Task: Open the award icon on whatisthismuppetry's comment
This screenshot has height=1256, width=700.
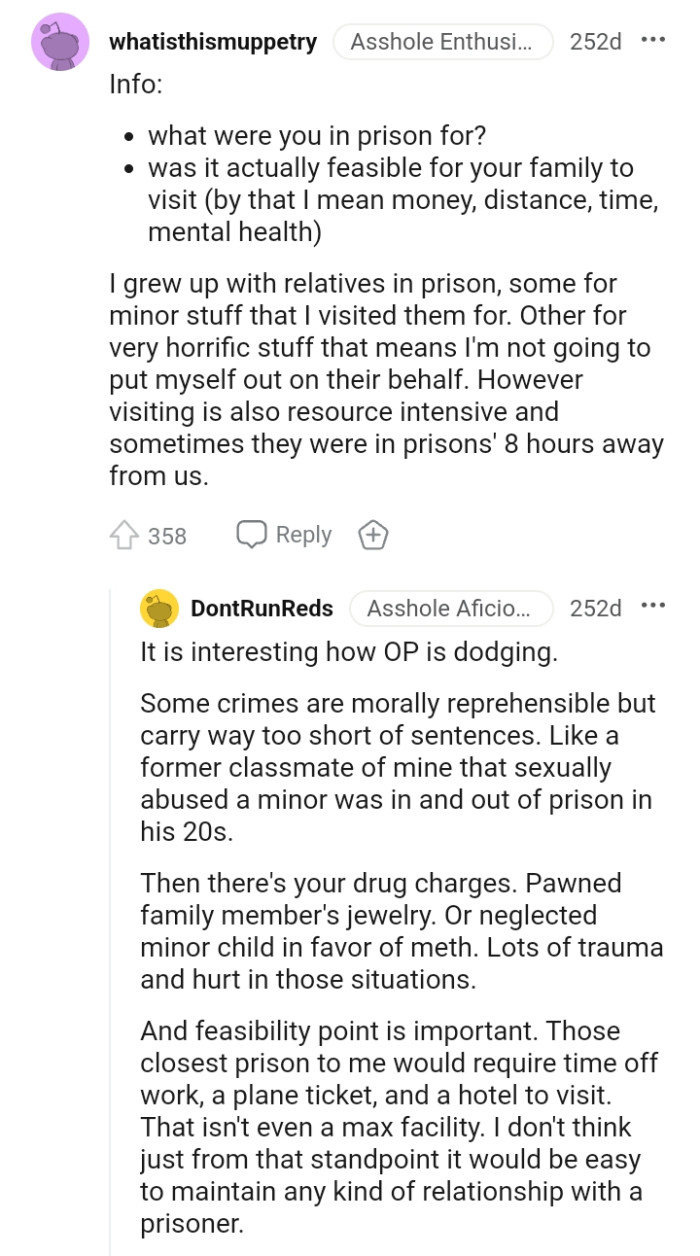Action: click(373, 535)
